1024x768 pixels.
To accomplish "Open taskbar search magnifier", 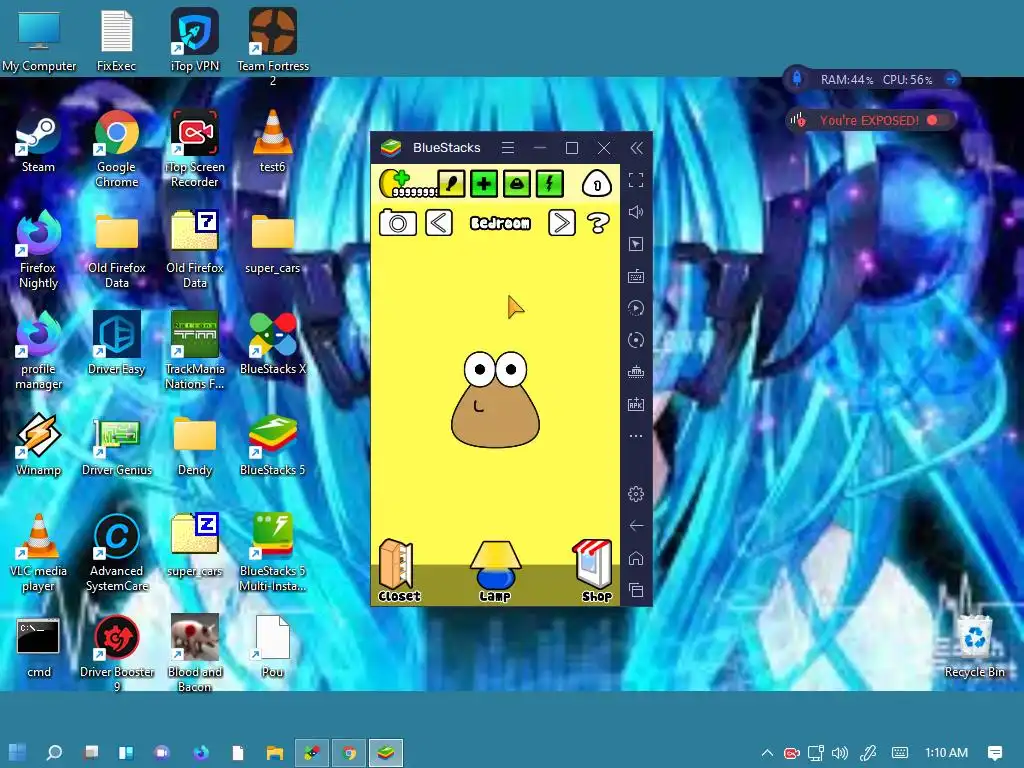I will 54,752.
